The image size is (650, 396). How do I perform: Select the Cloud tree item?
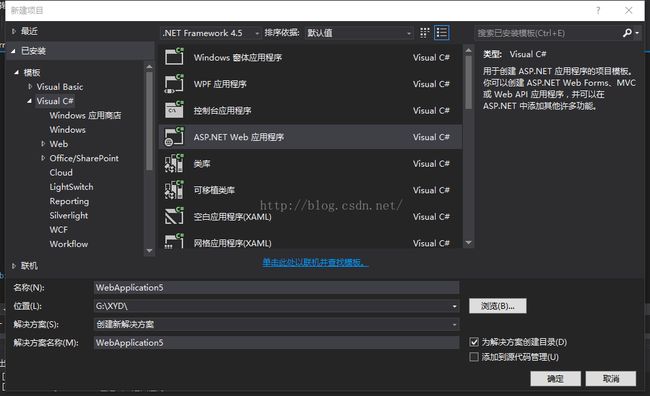click(x=61, y=172)
